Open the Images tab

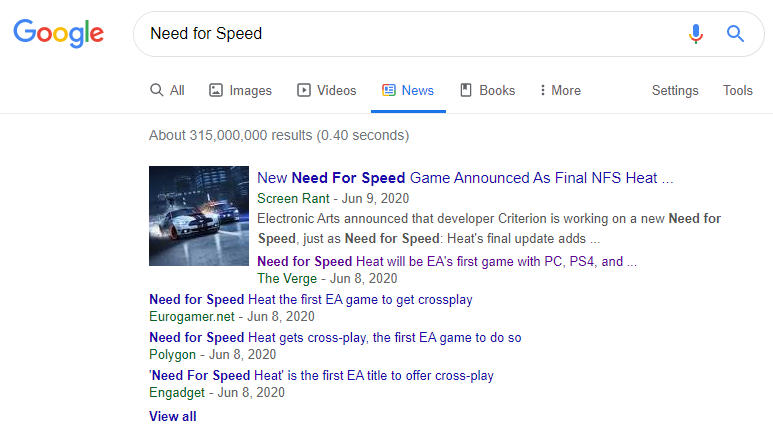click(240, 90)
